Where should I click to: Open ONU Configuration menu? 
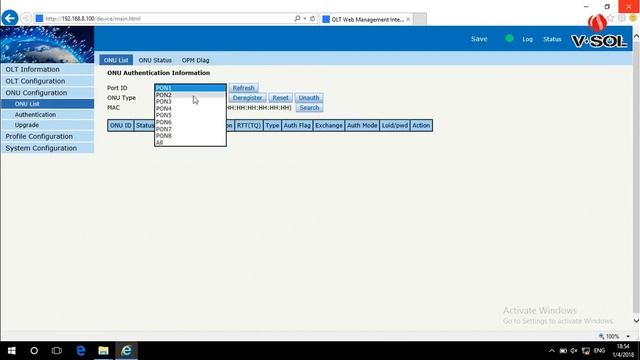tap(47, 93)
